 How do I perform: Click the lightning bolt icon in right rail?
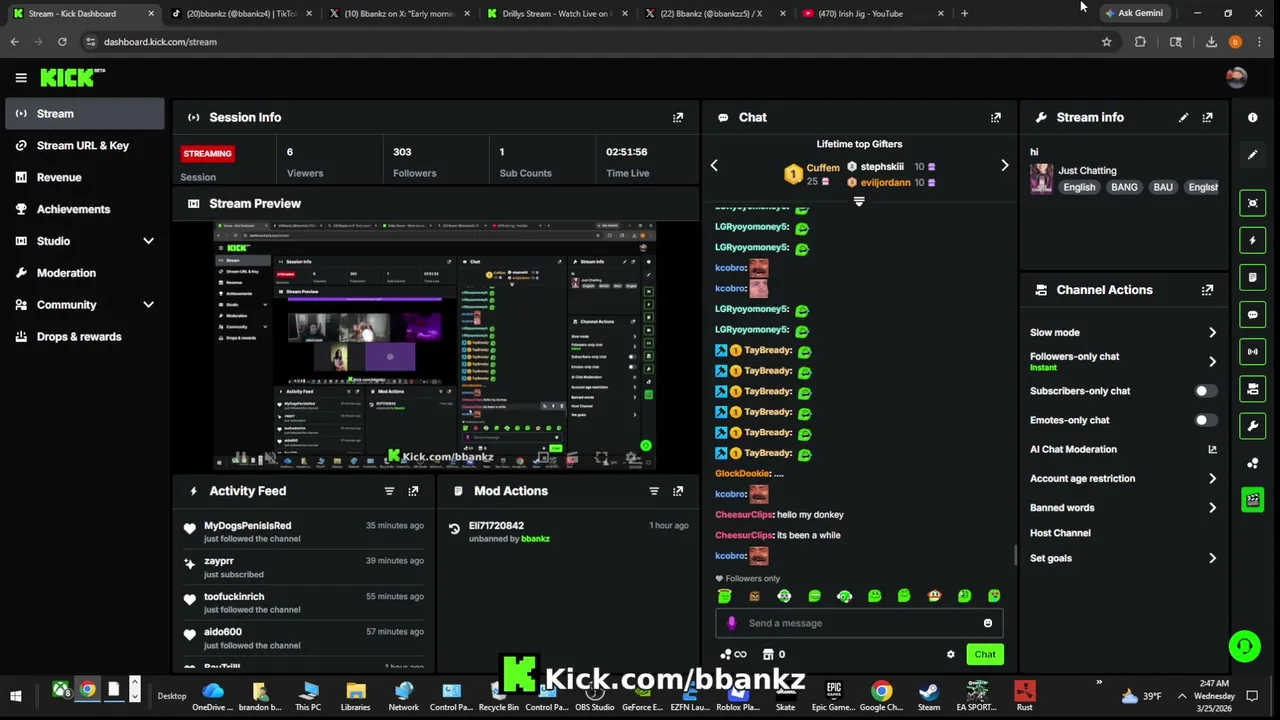(1253, 240)
